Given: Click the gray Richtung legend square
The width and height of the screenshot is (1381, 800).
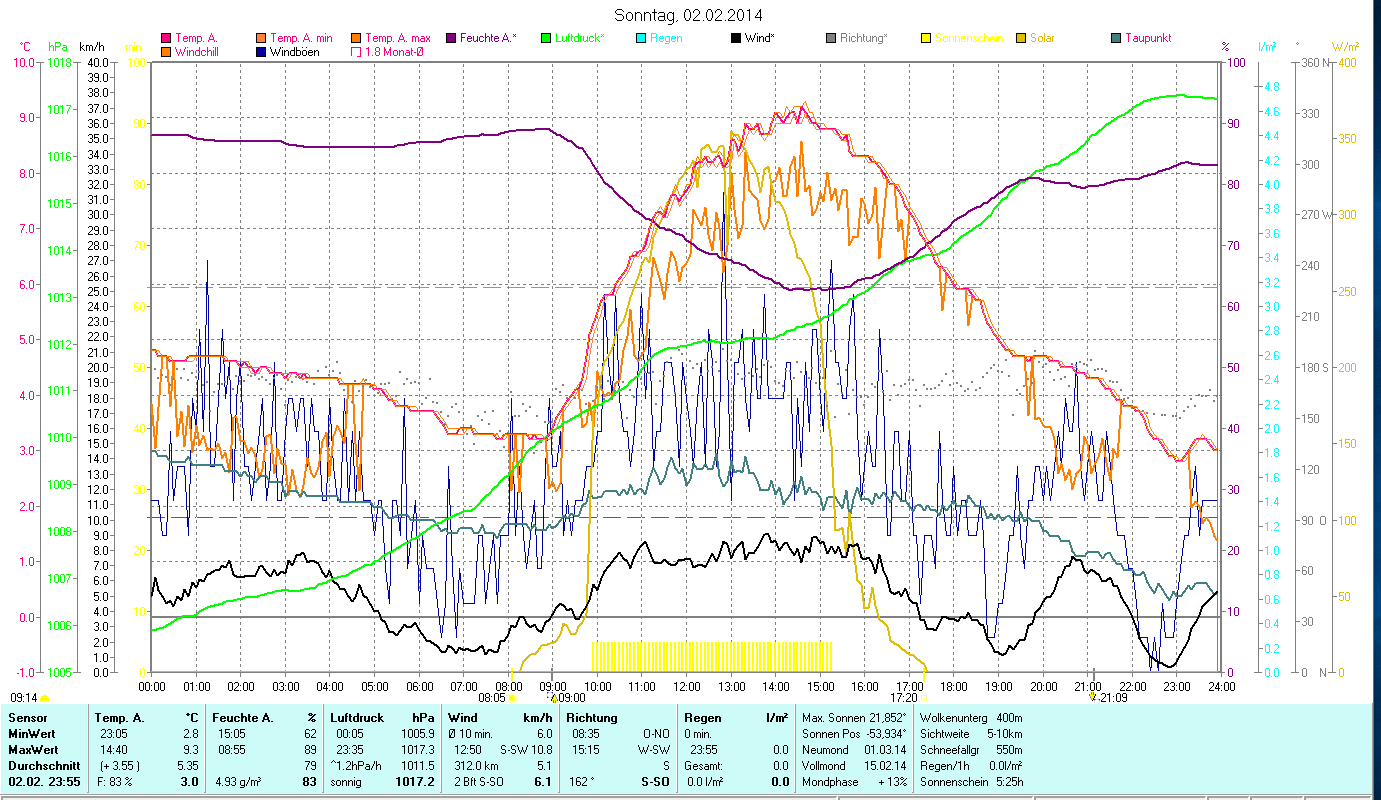Looking at the screenshot, I should pyautogui.click(x=831, y=38).
